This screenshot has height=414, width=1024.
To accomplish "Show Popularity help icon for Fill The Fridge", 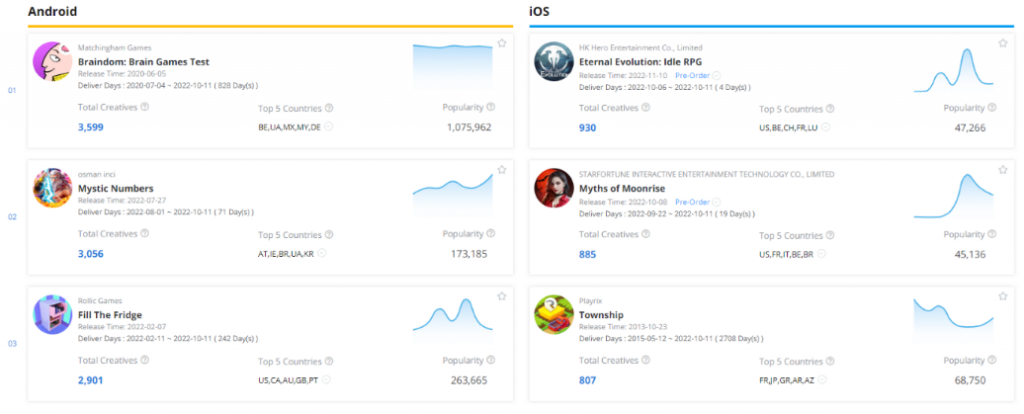I will tap(490, 360).
